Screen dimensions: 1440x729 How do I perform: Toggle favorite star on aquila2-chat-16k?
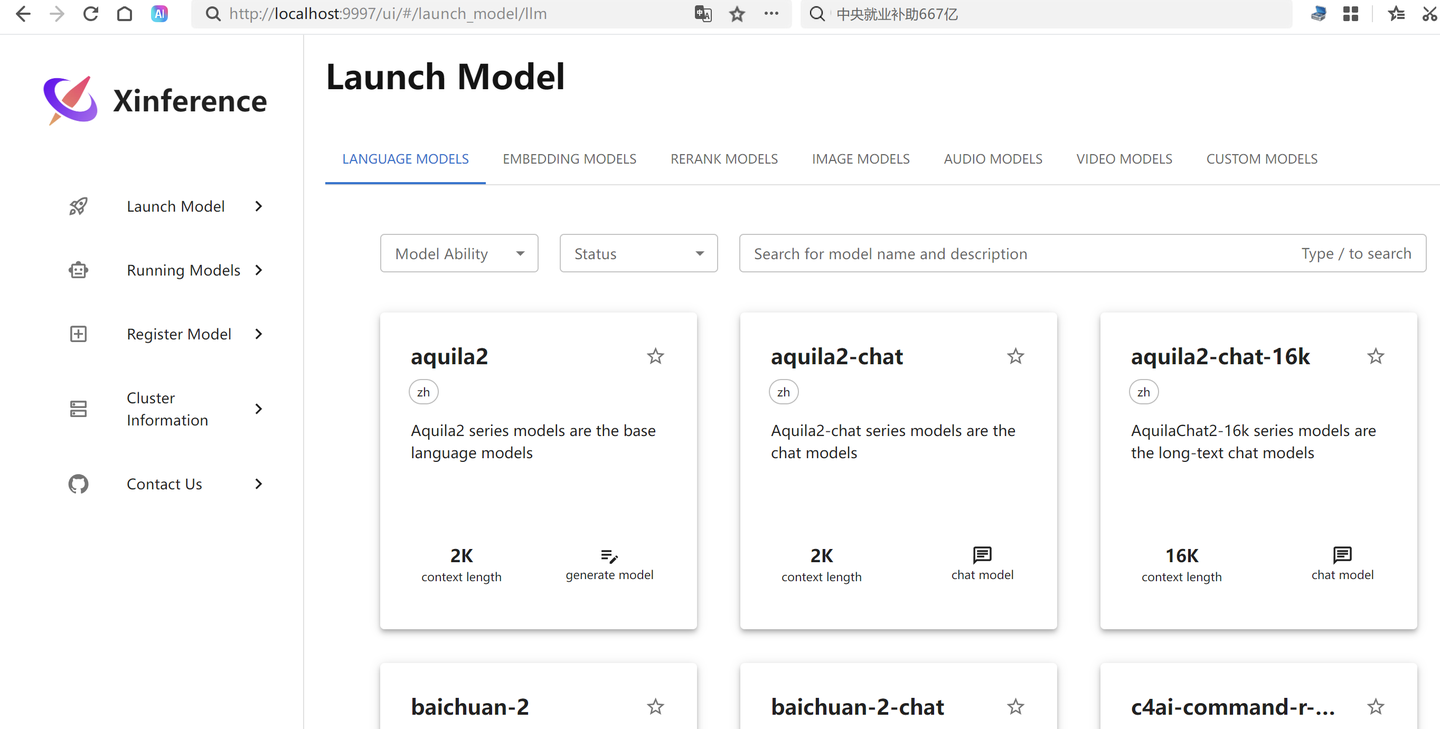(1375, 356)
